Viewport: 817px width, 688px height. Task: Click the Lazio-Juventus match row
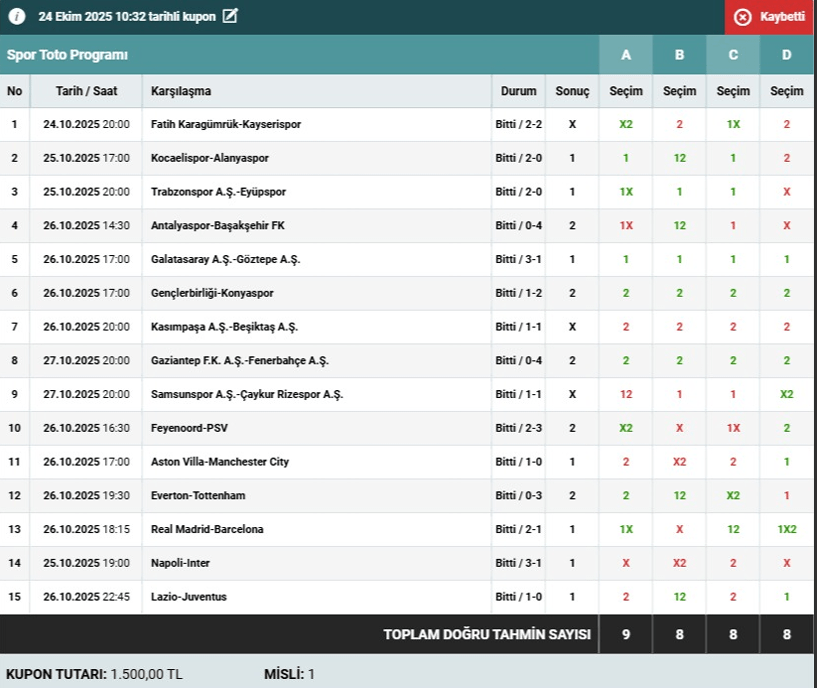[188, 597]
